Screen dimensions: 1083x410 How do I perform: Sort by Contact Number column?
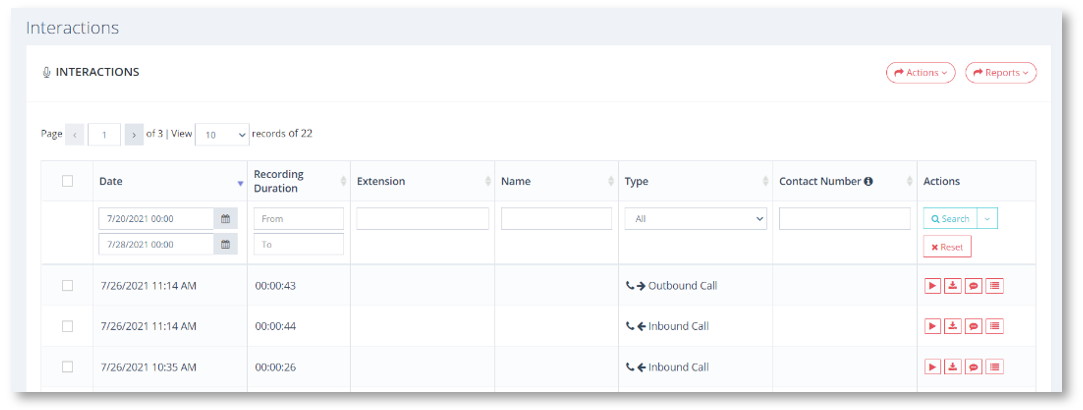point(909,181)
